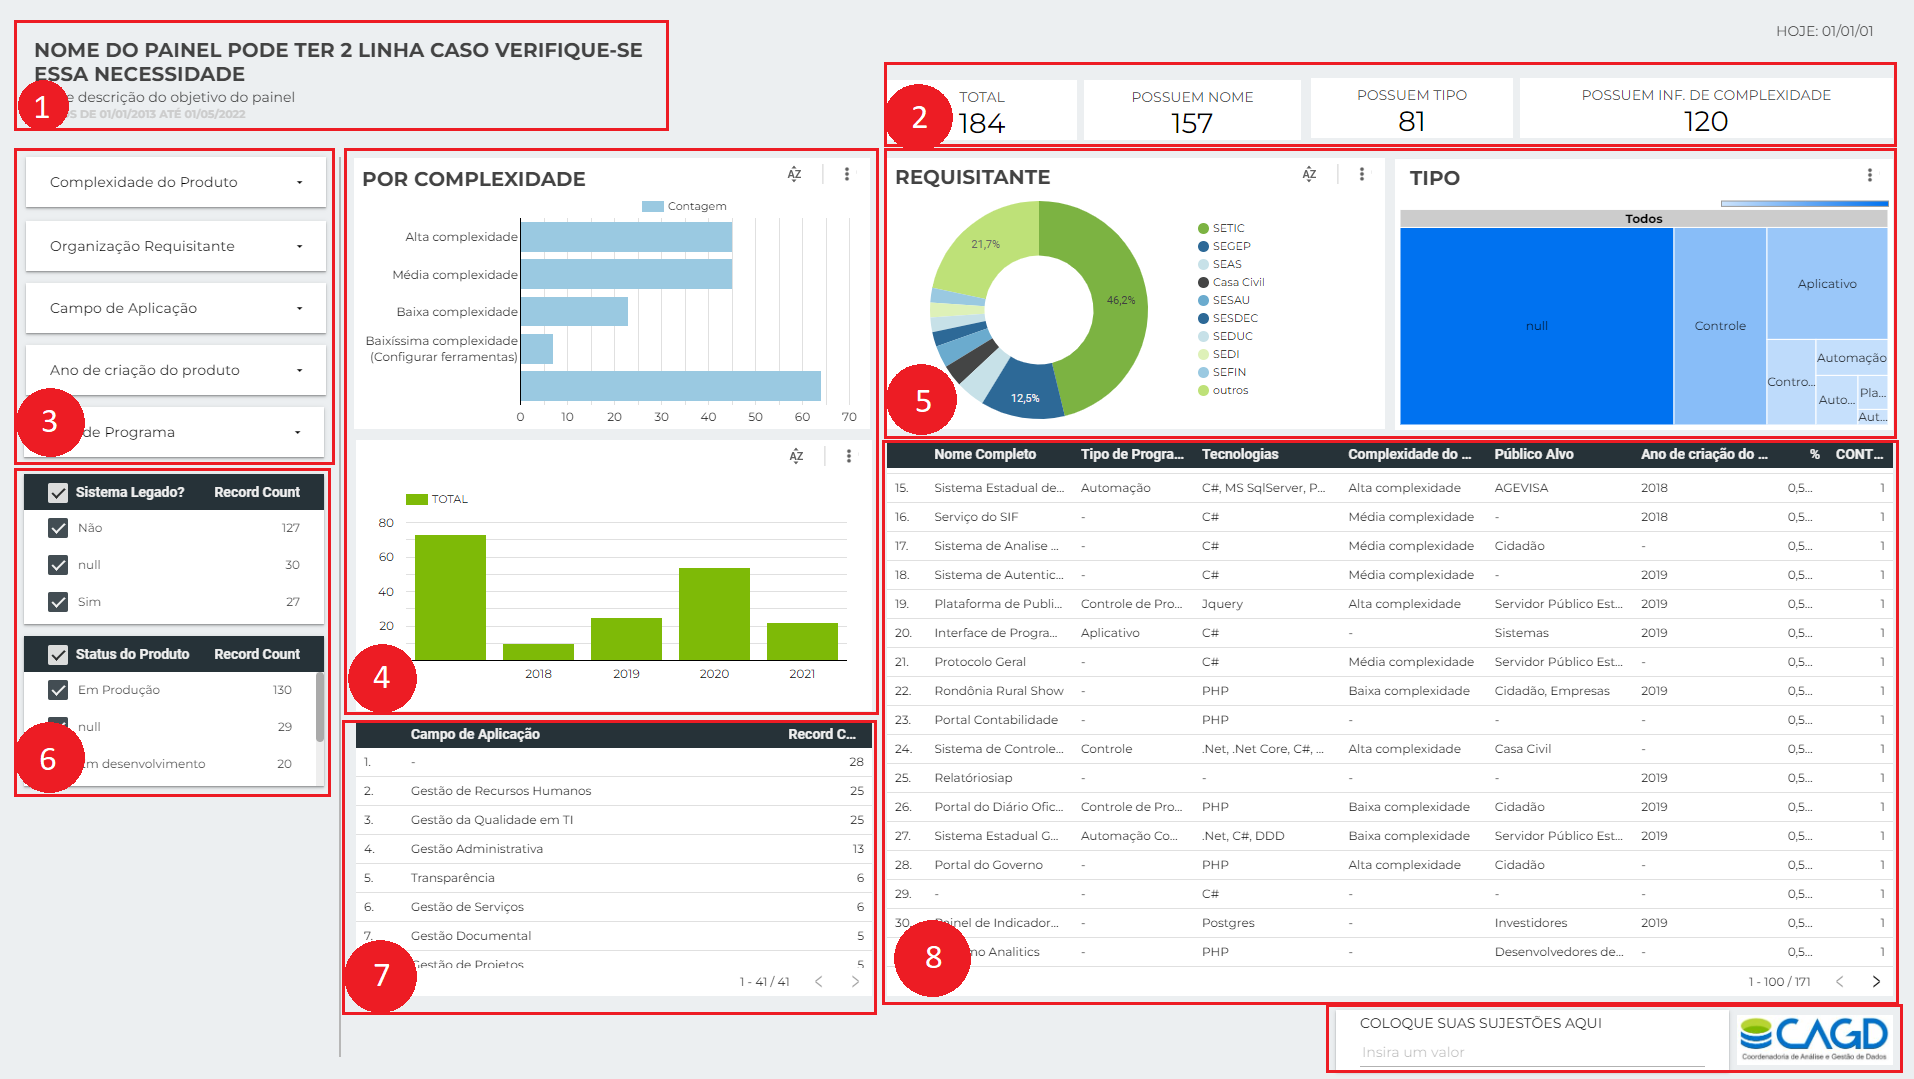Open the Ano de criação do produto dropdown
The image size is (1914, 1079).
pyautogui.click(x=176, y=370)
